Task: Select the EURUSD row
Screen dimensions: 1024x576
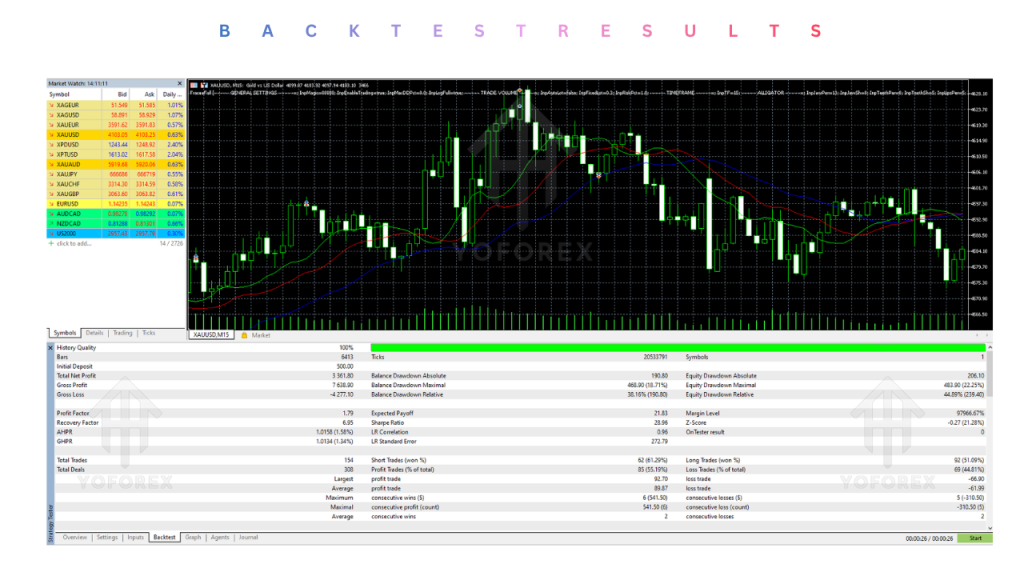Action: click(116, 204)
